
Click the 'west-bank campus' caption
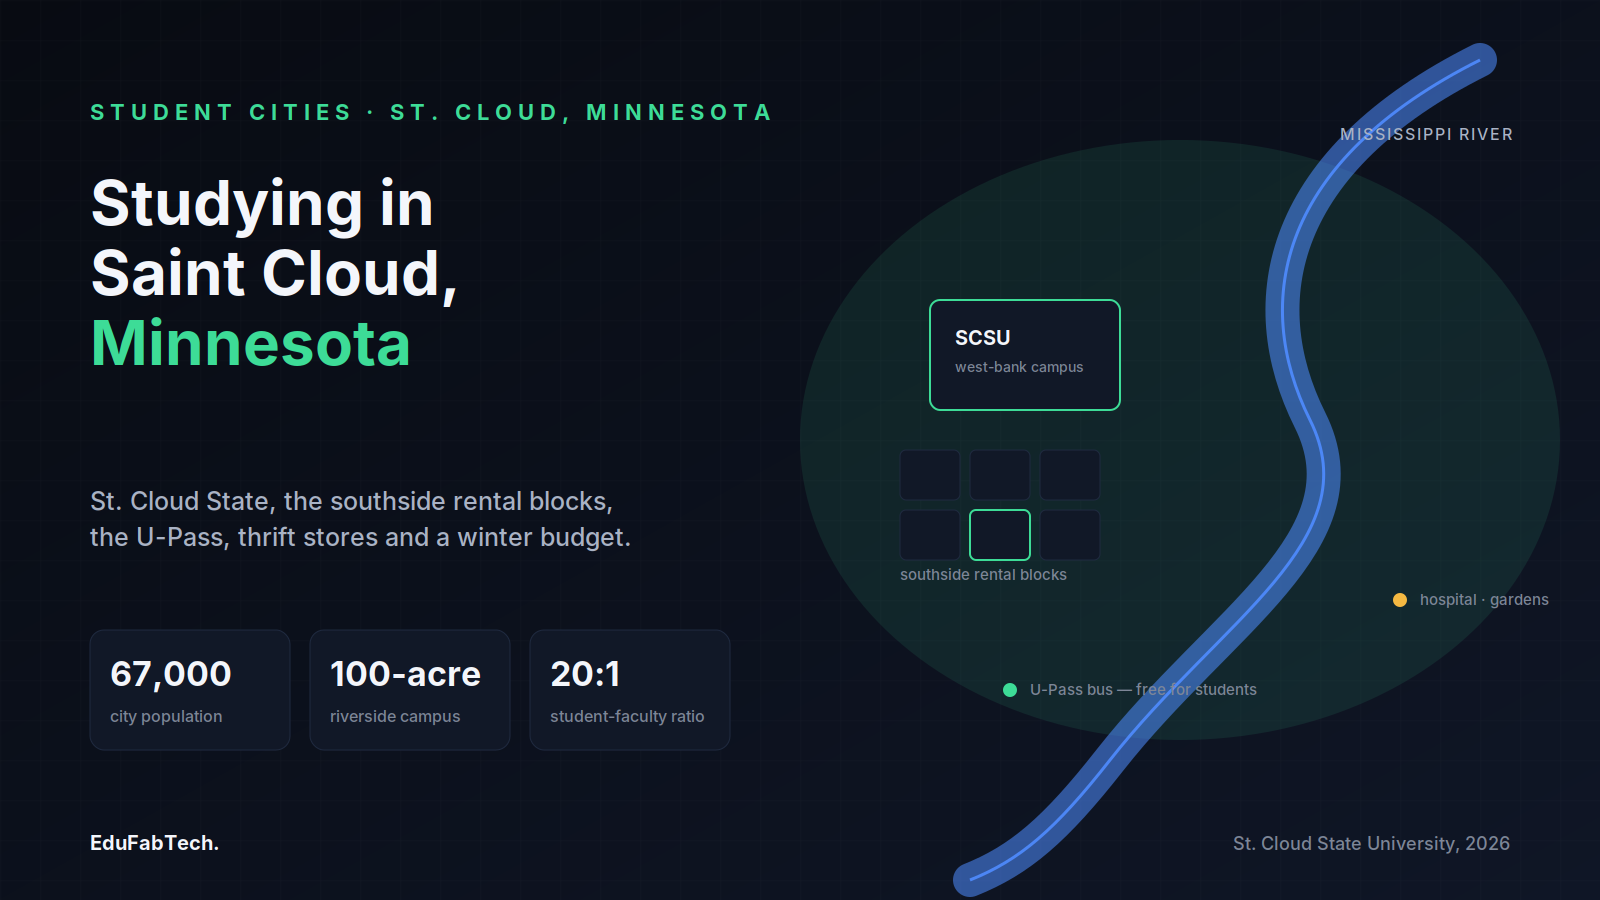[x=1019, y=367]
